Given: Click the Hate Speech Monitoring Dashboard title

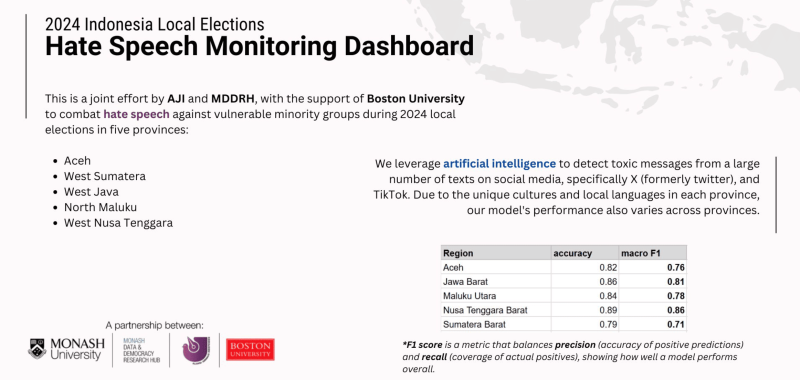Looking at the screenshot, I should [x=259, y=46].
